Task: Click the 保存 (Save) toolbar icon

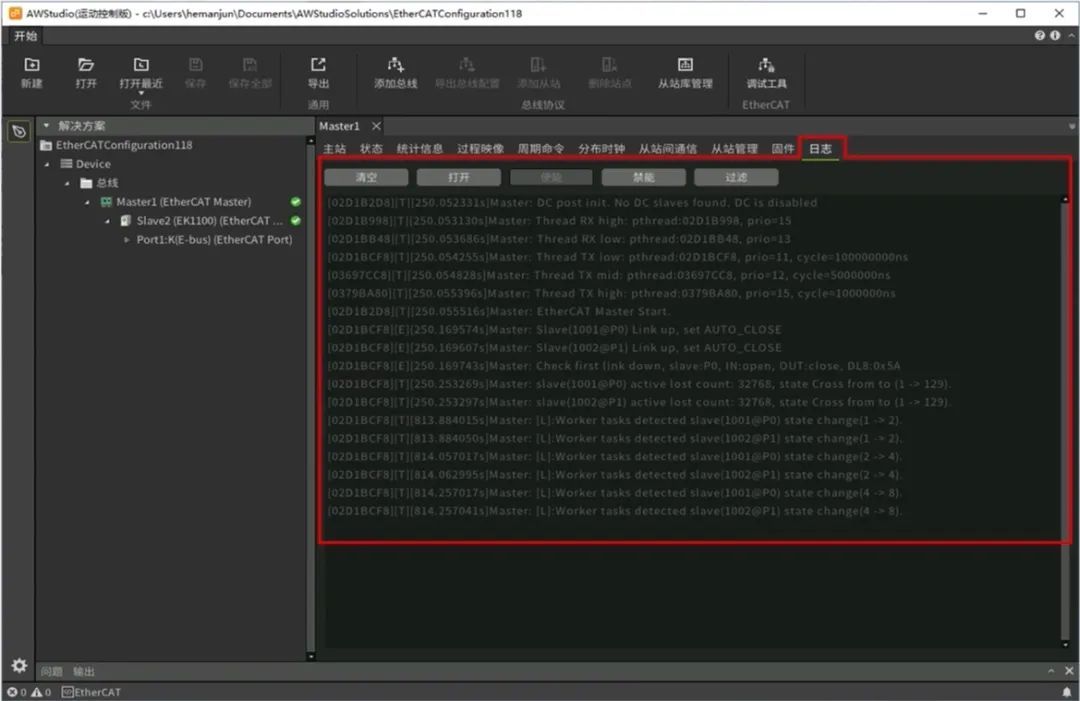Action: (196, 65)
